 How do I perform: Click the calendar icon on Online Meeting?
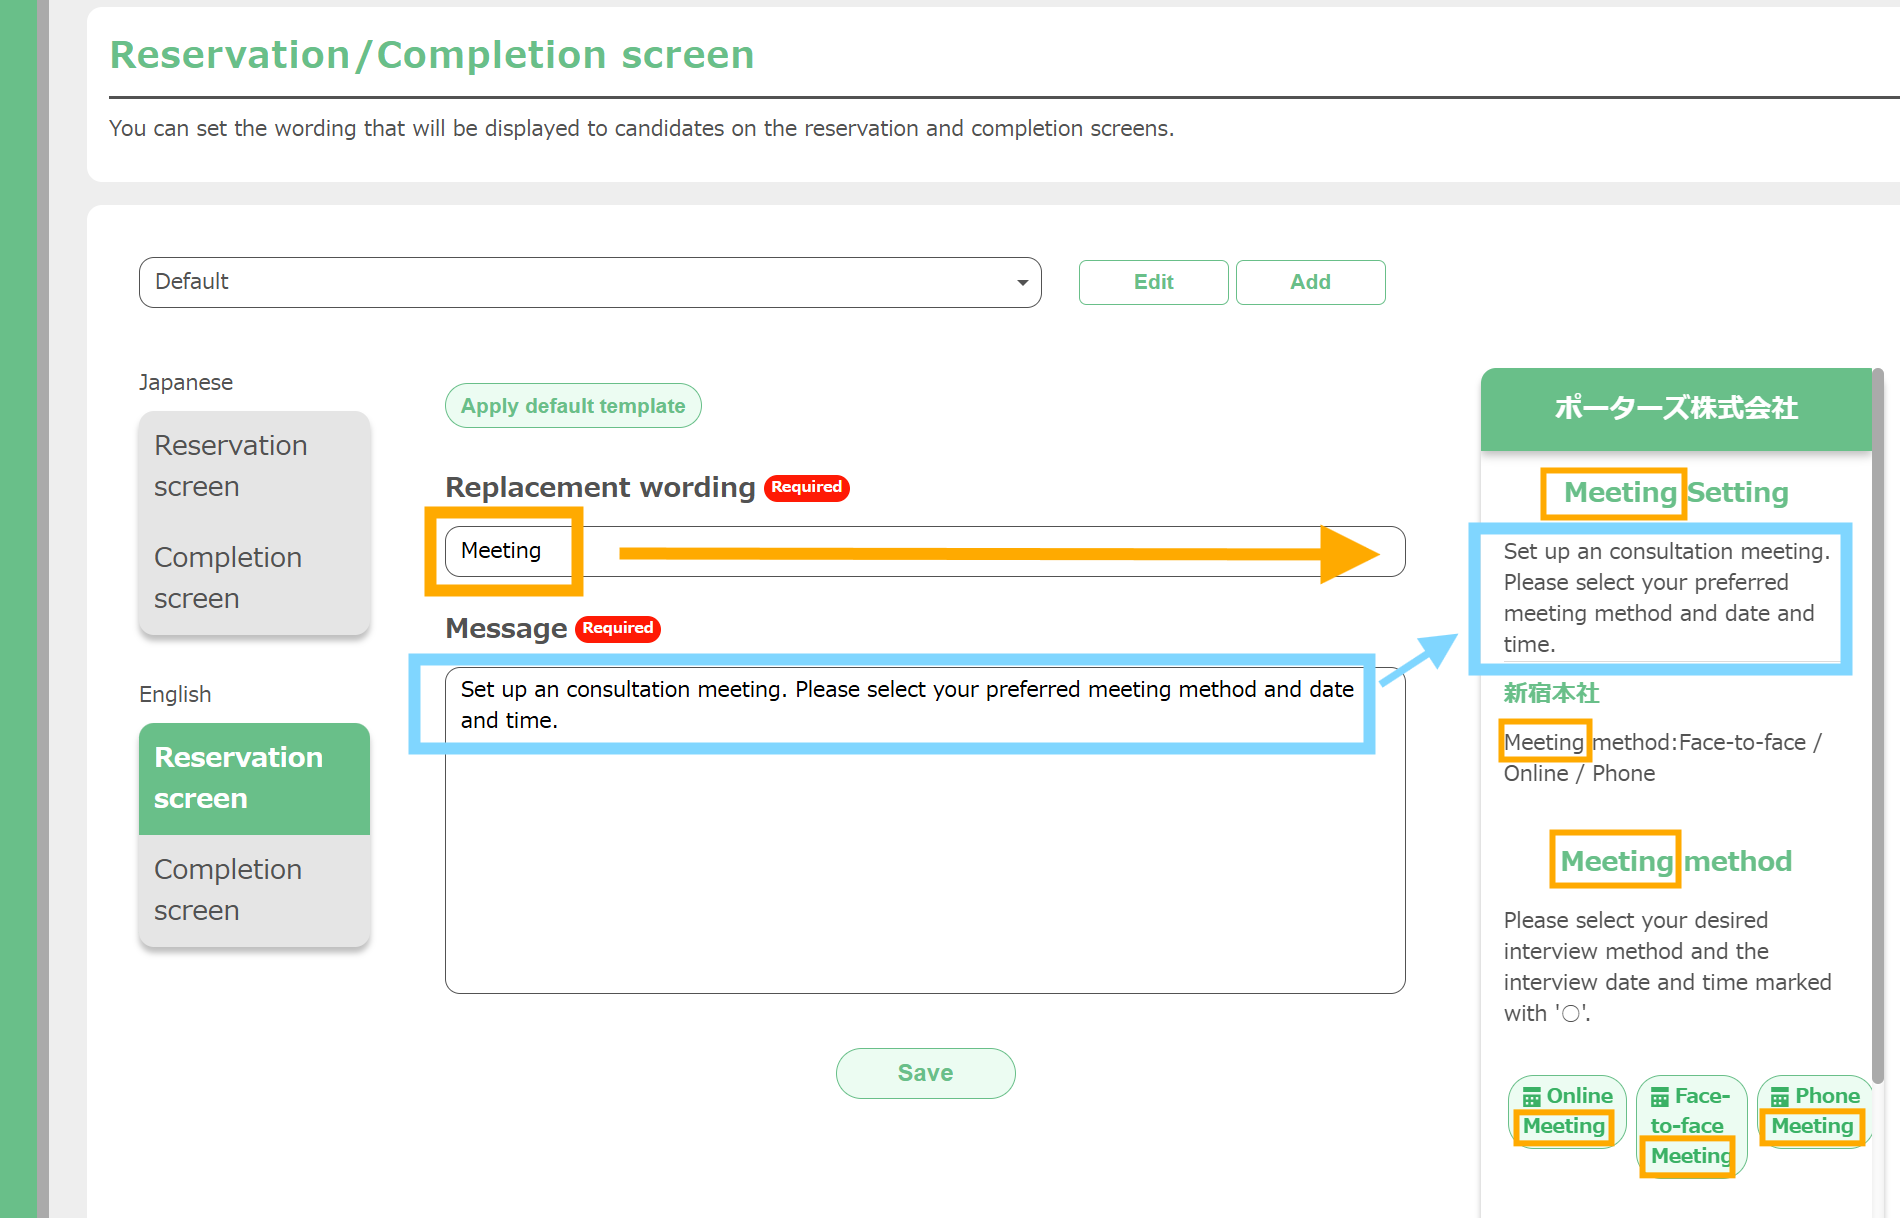(1531, 1098)
